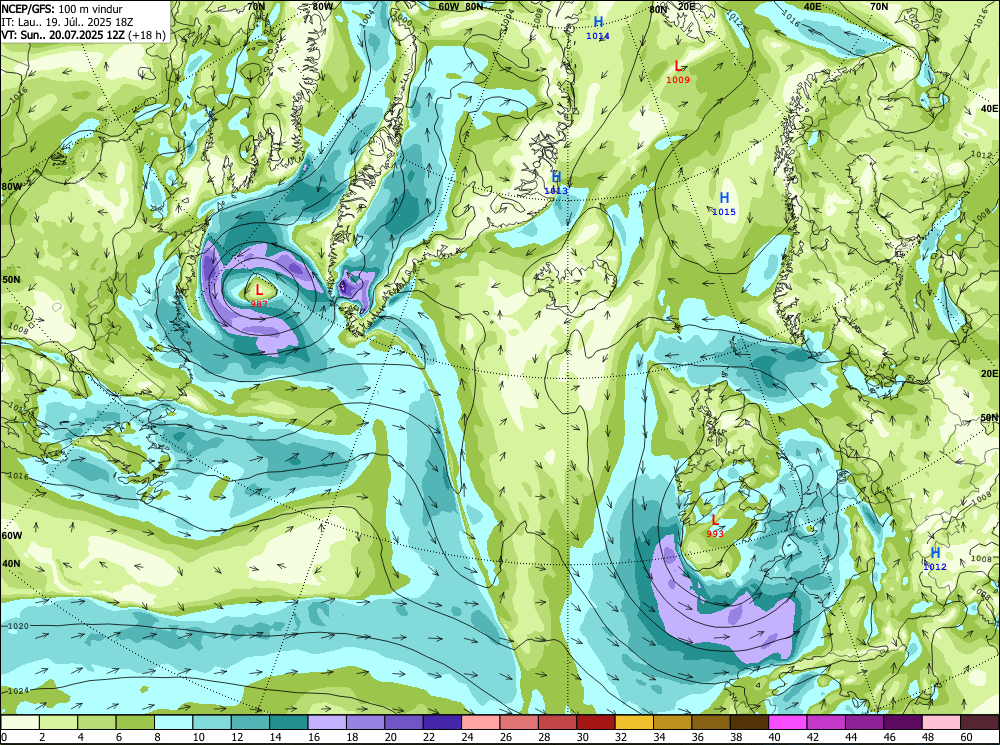The height and width of the screenshot is (745, 1000).
Task: Click the 24 tick label on the wind scale
Action: click(x=467, y=737)
